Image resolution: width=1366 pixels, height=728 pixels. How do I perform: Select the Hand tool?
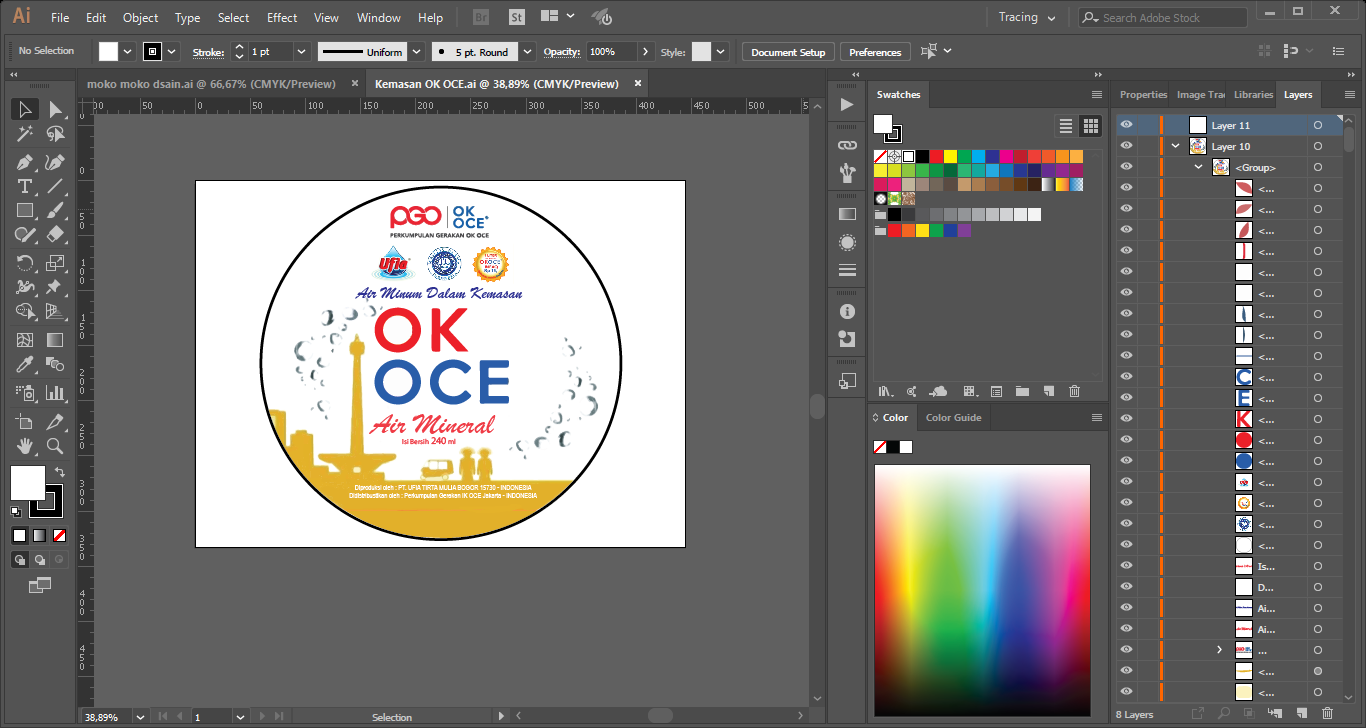[x=25, y=446]
